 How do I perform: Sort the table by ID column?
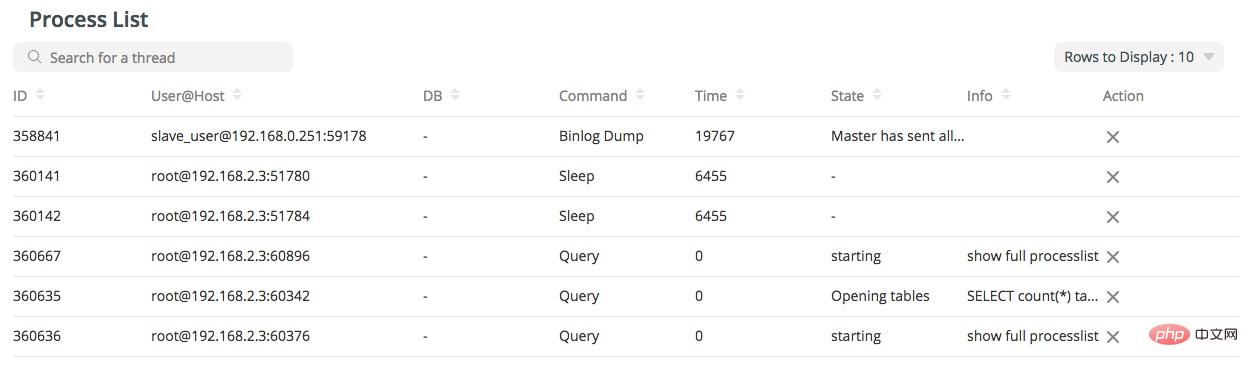40,95
